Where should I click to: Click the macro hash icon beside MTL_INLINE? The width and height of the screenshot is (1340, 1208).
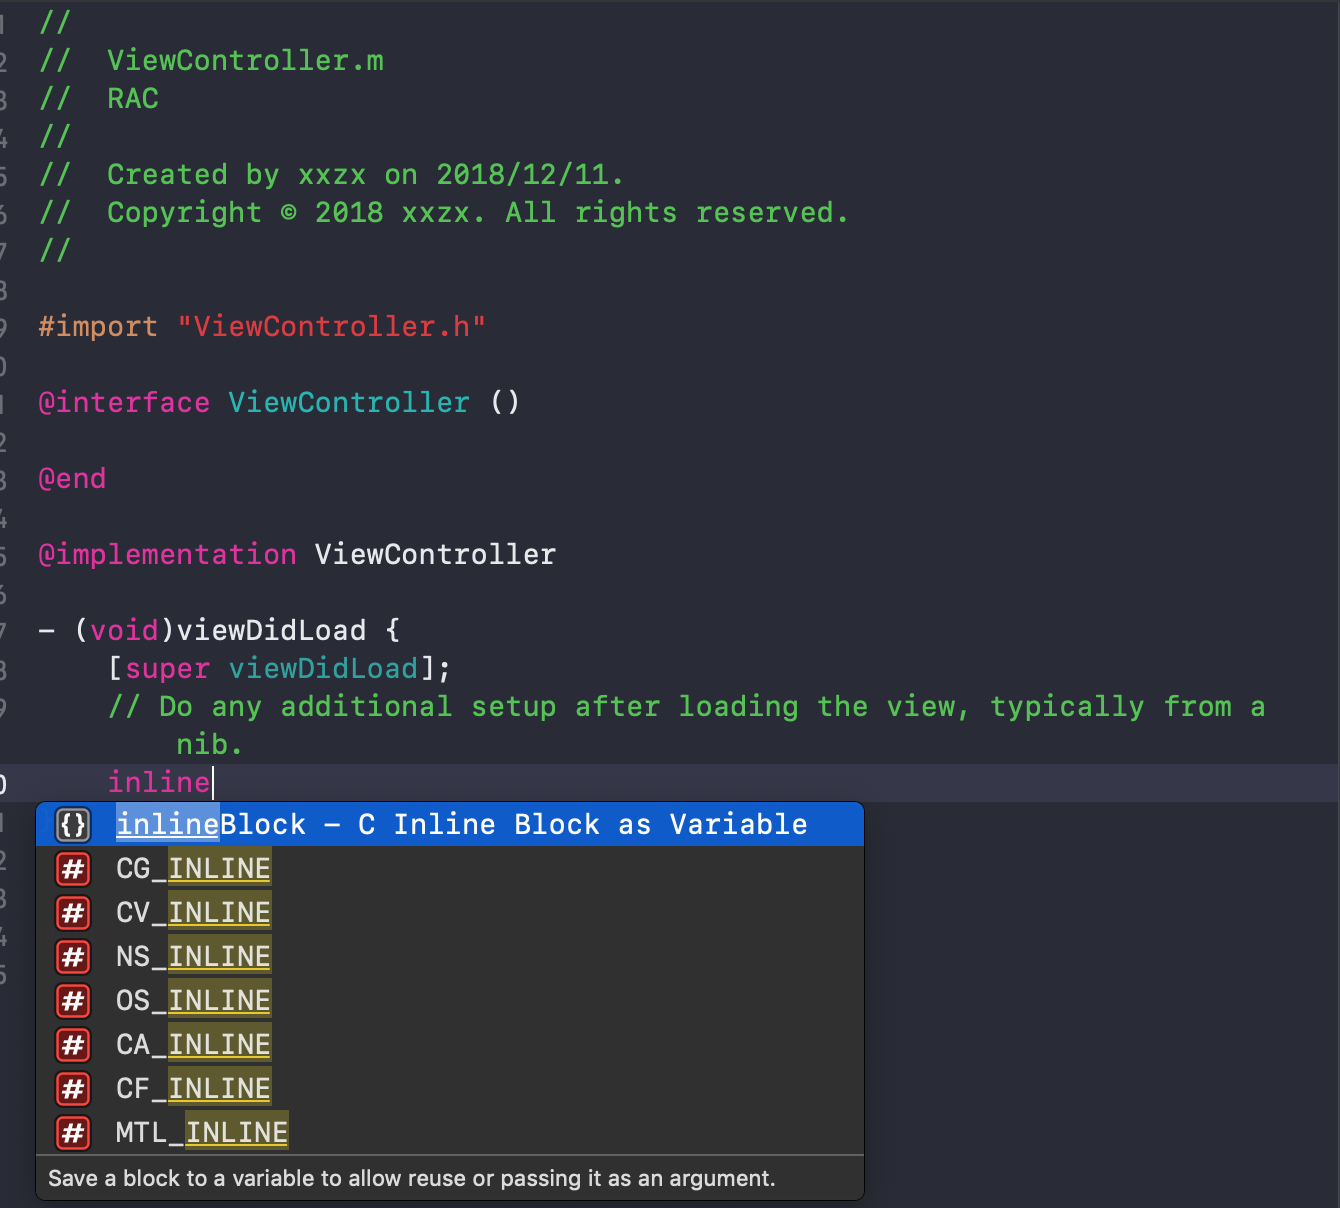[x=73, y=1133]
